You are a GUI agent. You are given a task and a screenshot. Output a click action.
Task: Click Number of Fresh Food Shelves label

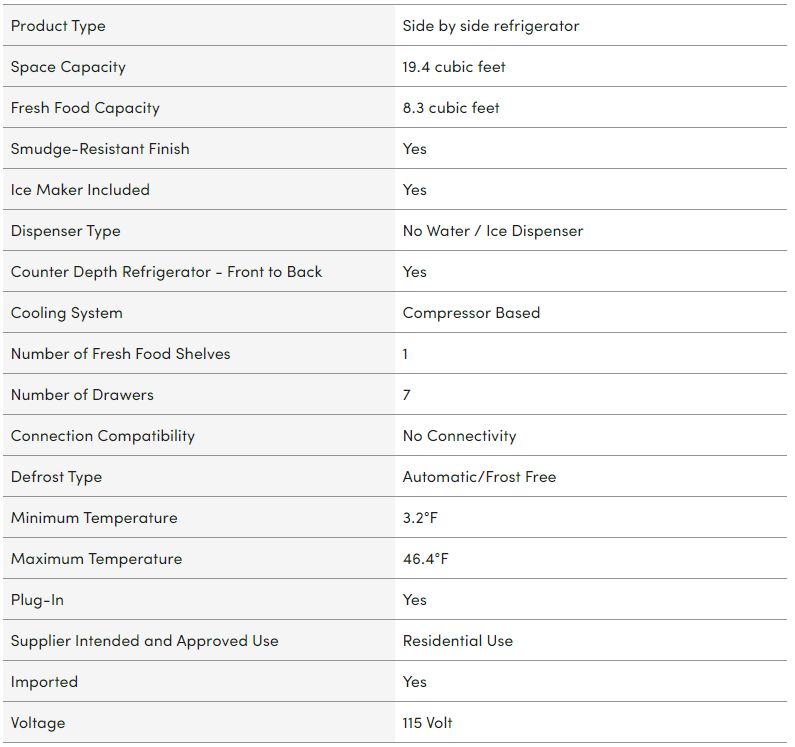point(120,354)
